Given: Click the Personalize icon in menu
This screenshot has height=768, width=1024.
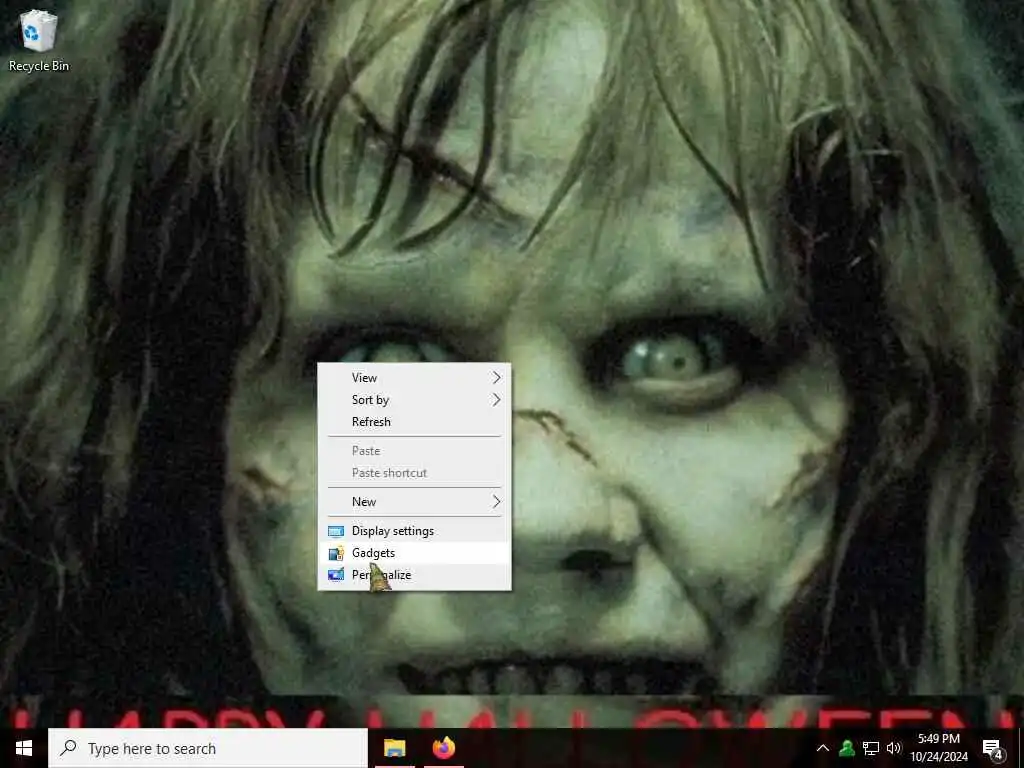Looking at the screenshot, I should [336, 575].
